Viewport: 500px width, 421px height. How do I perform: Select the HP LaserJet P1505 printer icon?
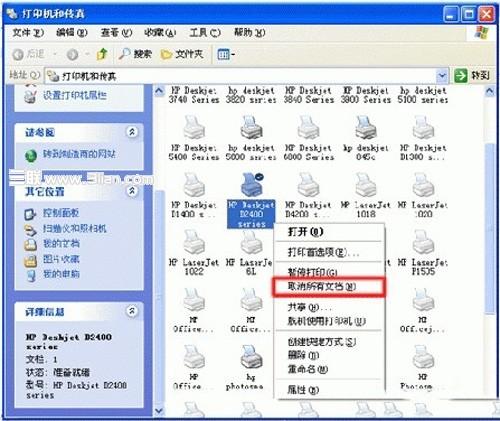(423, 243)
